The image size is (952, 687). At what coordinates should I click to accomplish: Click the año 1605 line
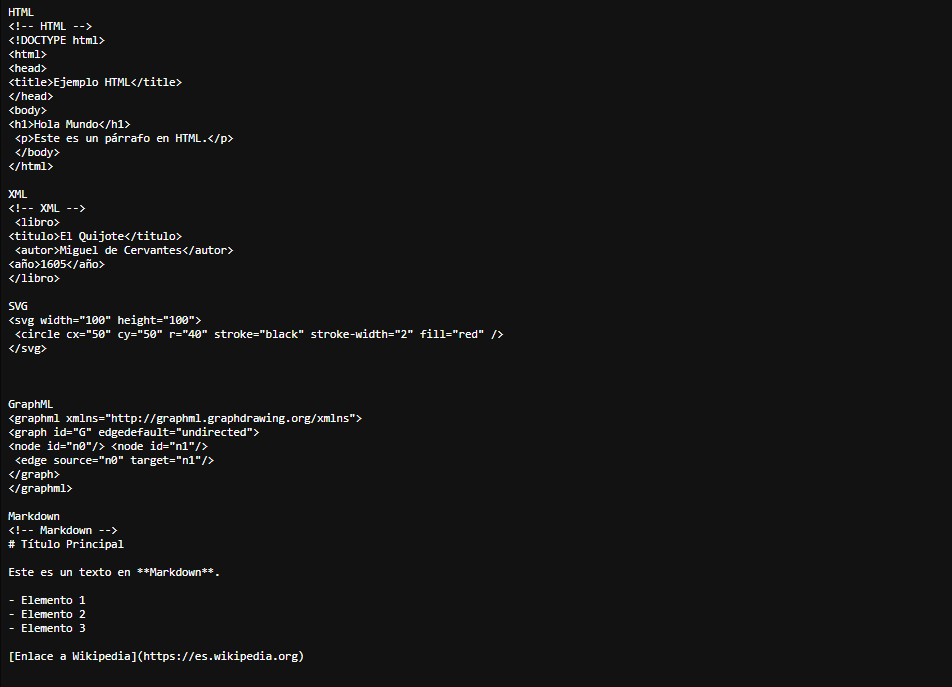56,264
